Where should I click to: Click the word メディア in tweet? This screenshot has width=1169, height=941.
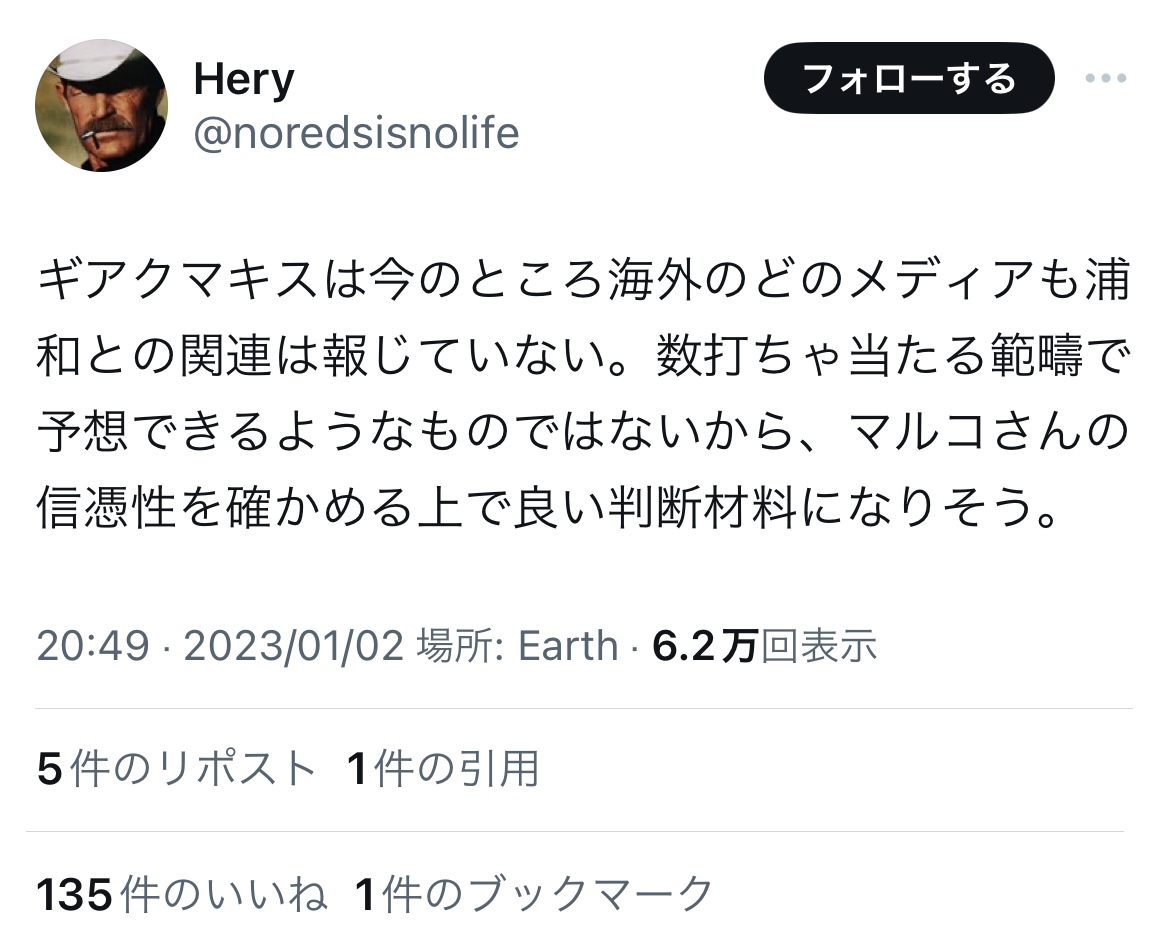click(949, 284)
